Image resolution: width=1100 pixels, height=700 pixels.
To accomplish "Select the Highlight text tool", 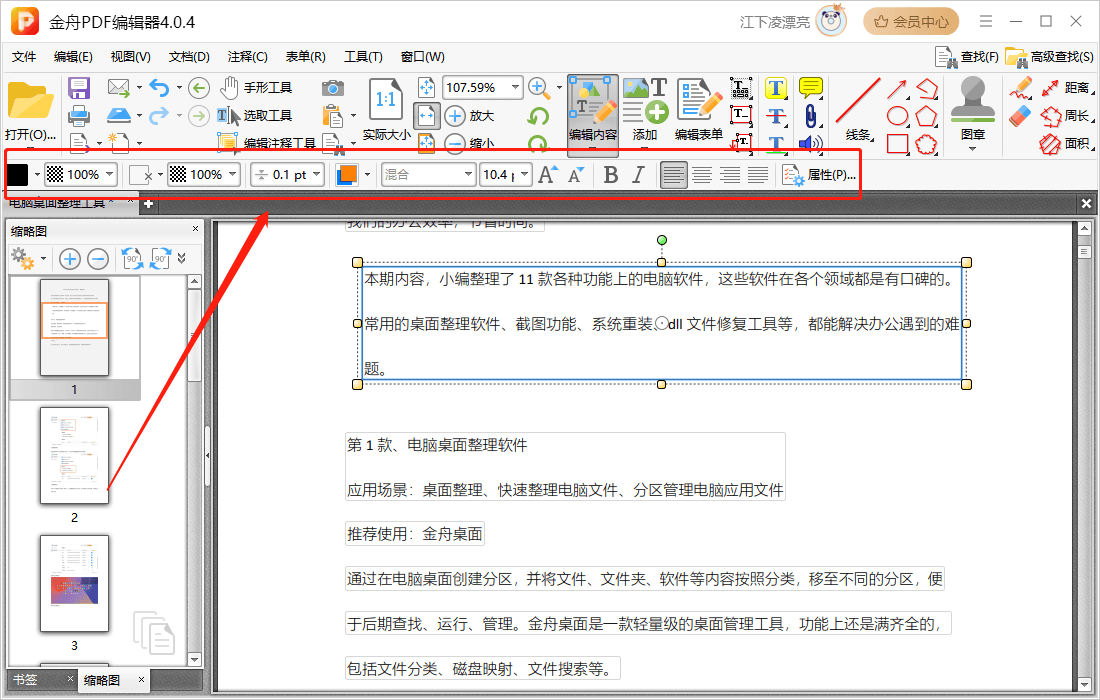I will coord(775,88).
